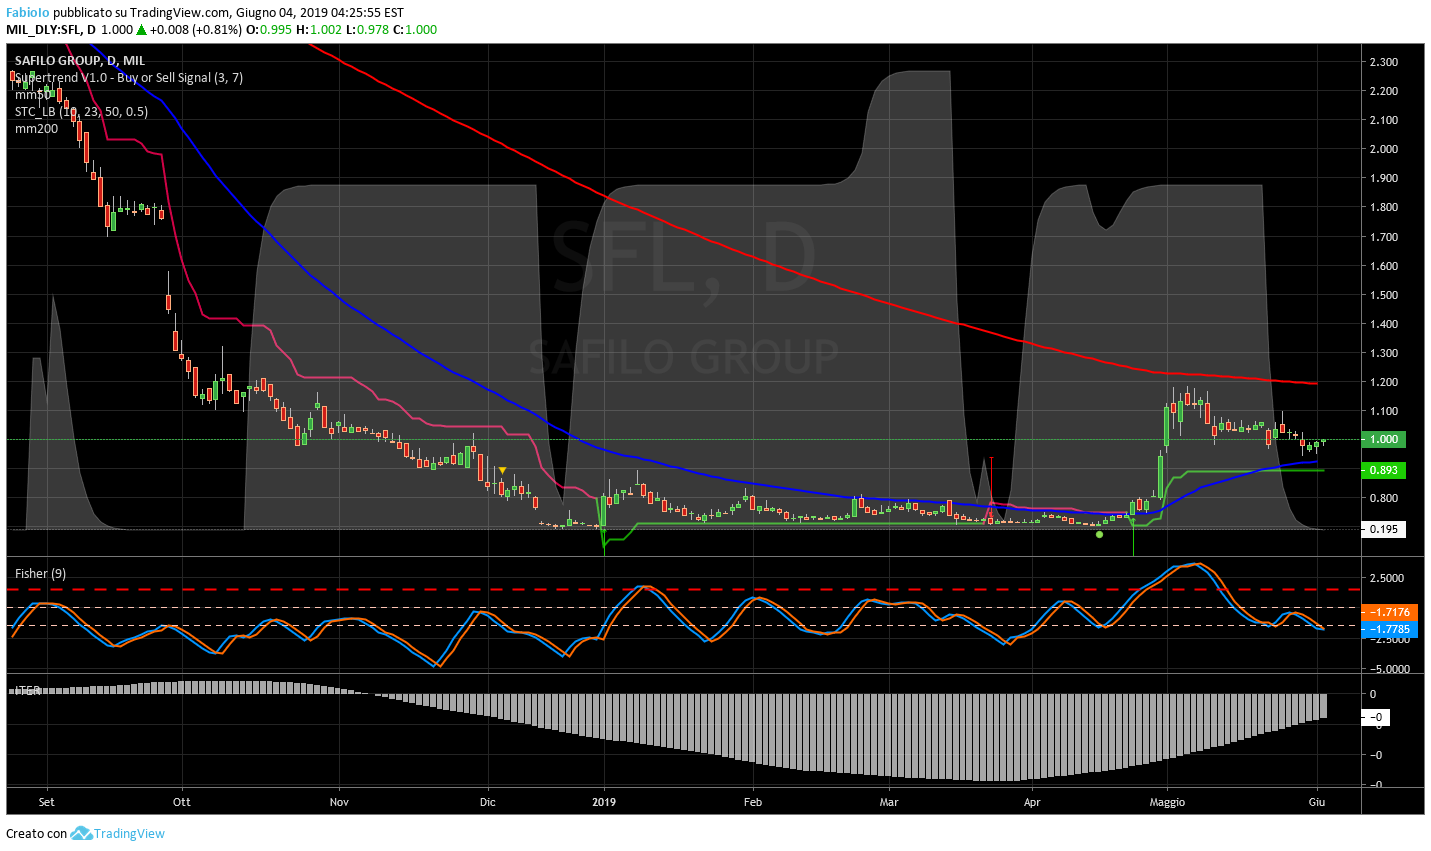Click the Ott label on time axis
This screenshot has width=1431, height=851.
point(181,802)
